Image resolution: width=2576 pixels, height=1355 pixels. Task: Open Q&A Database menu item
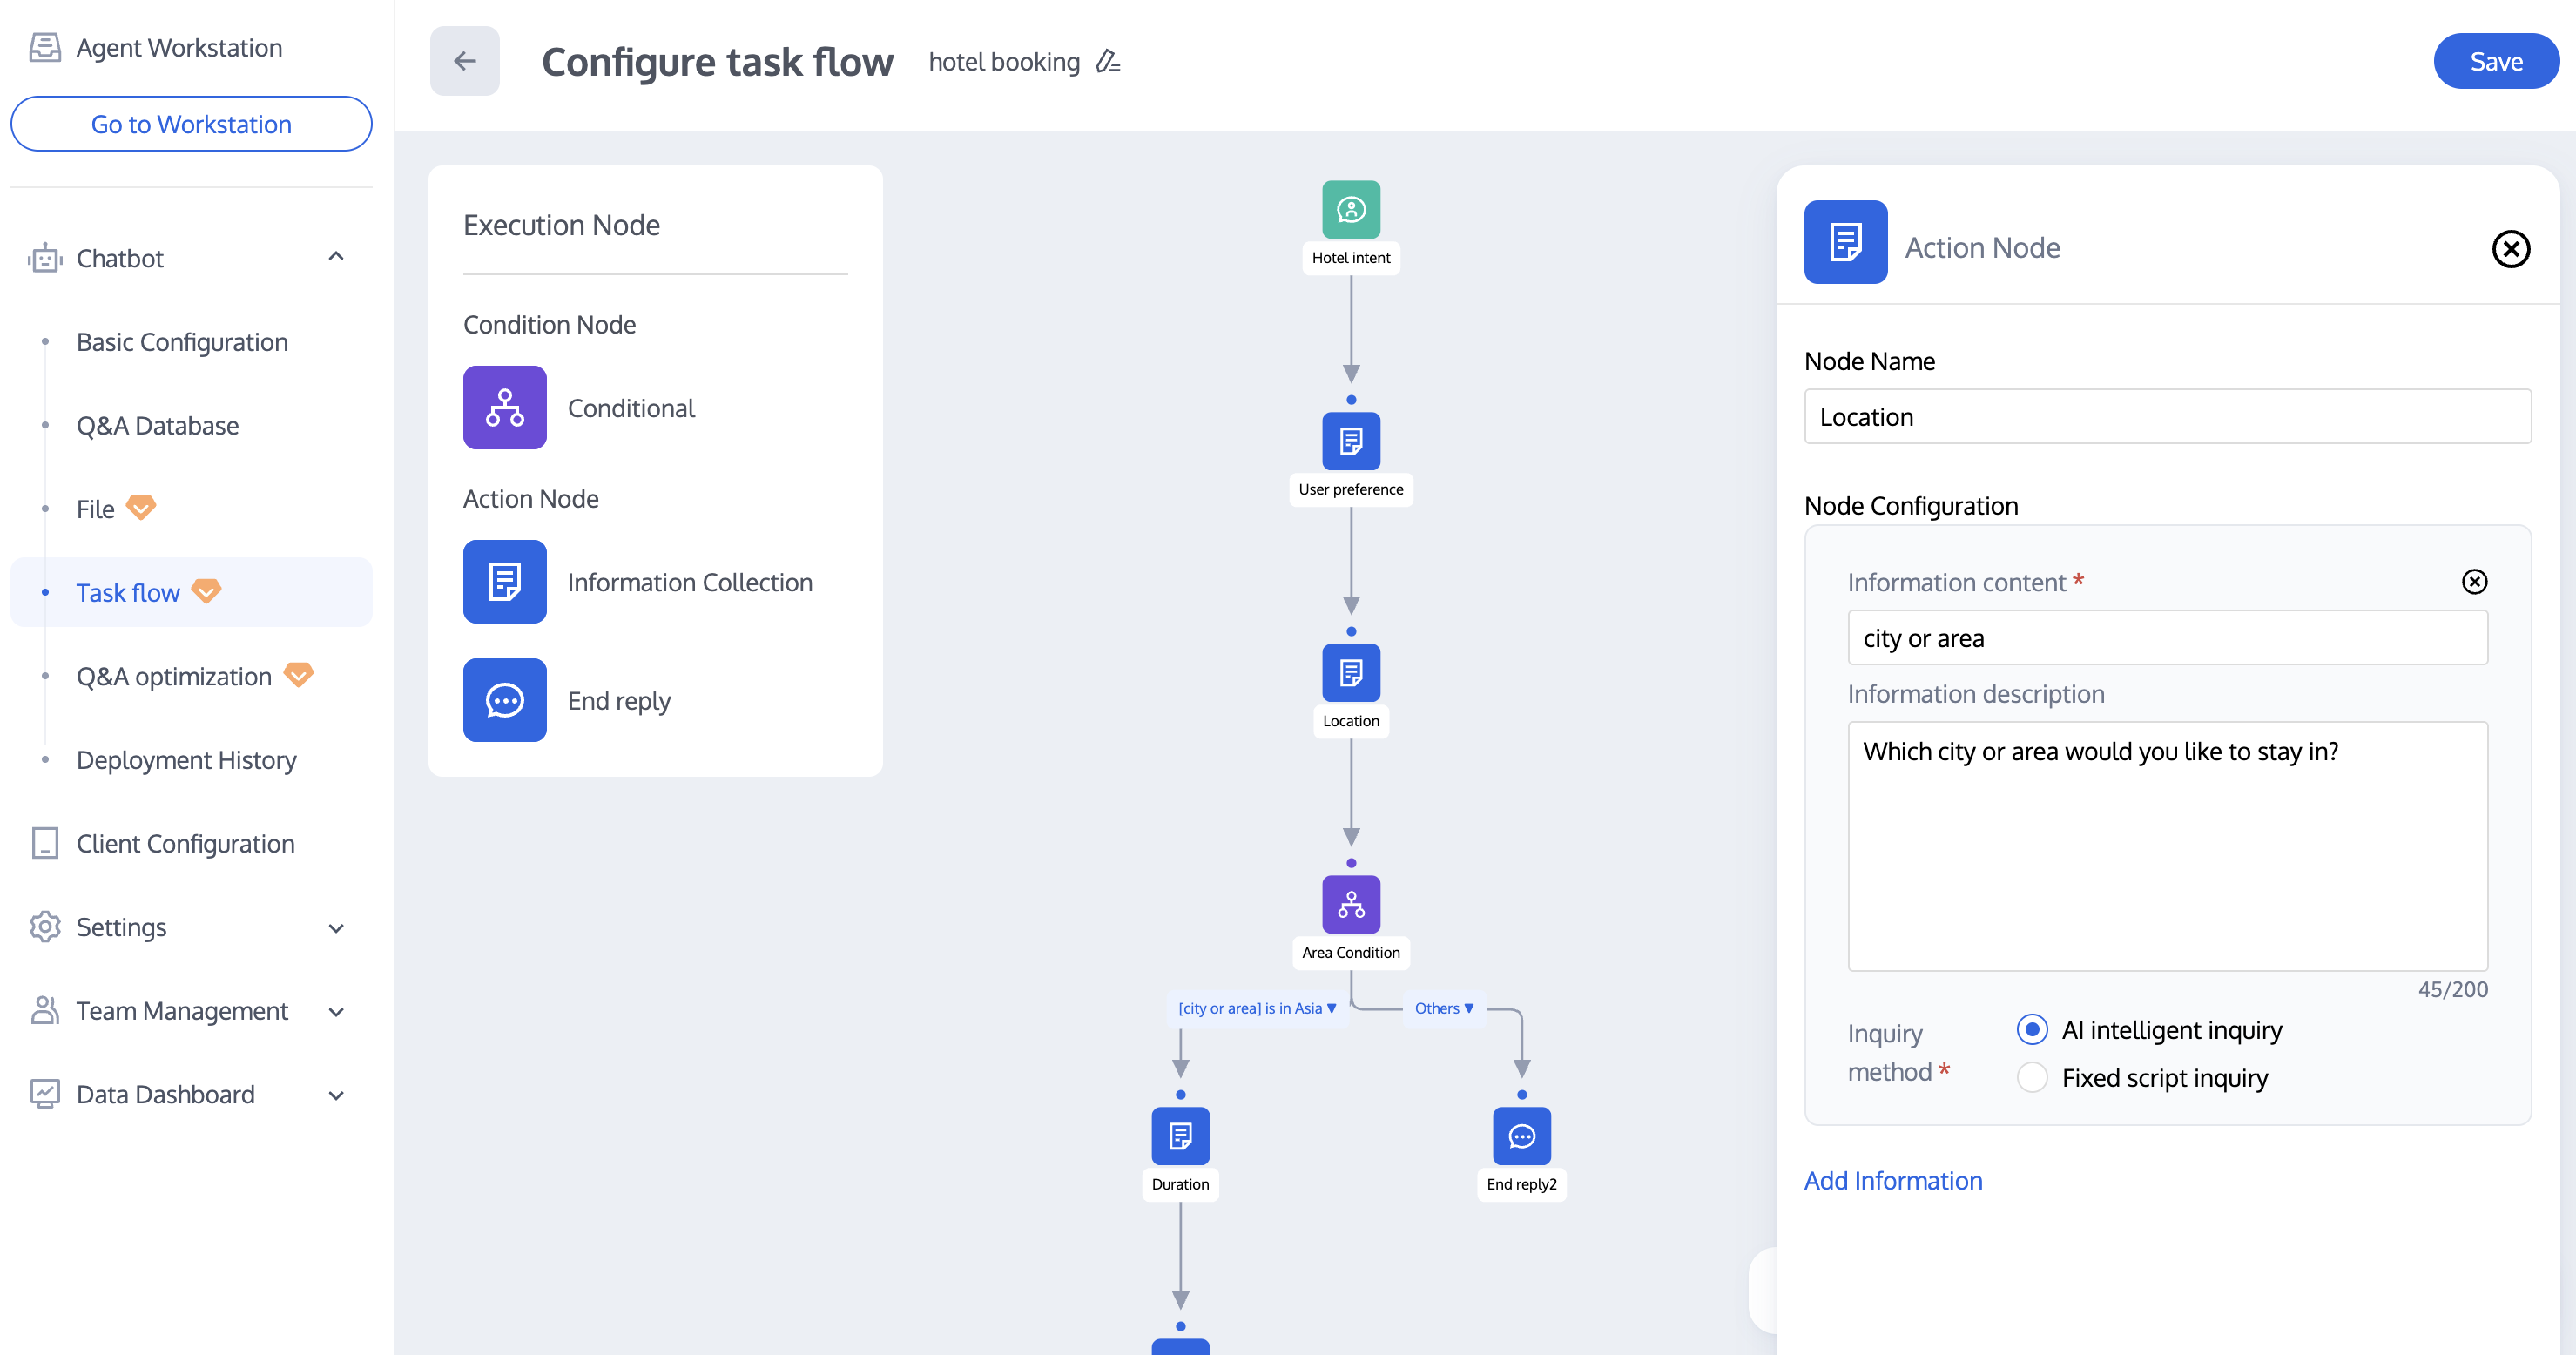[157, 425]
